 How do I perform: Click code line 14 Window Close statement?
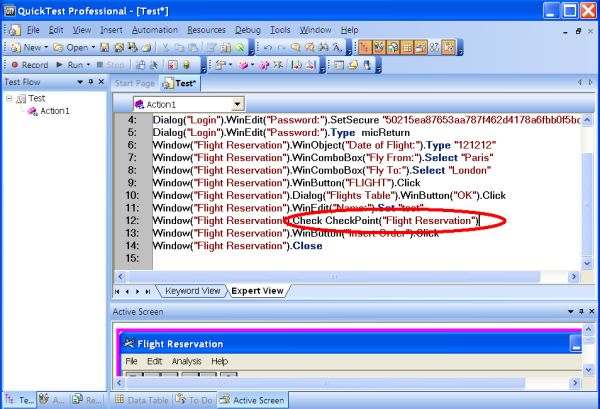pyautogui.click(x=237, y=246)
